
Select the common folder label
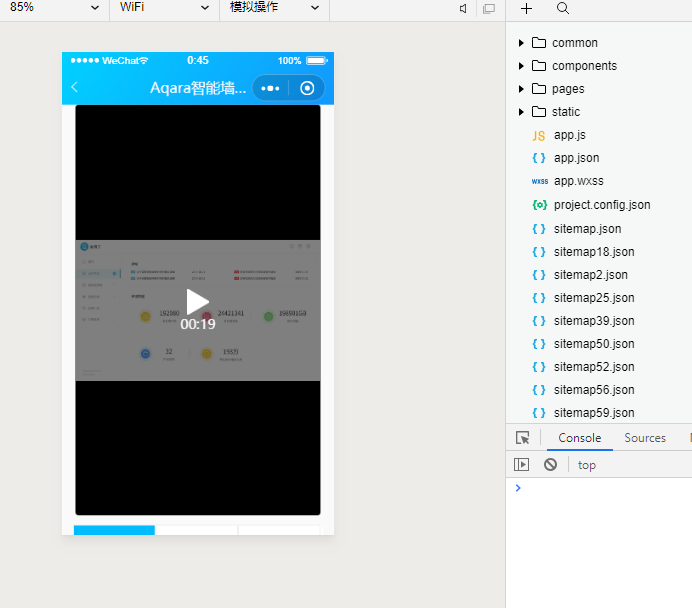coord(575,43)
